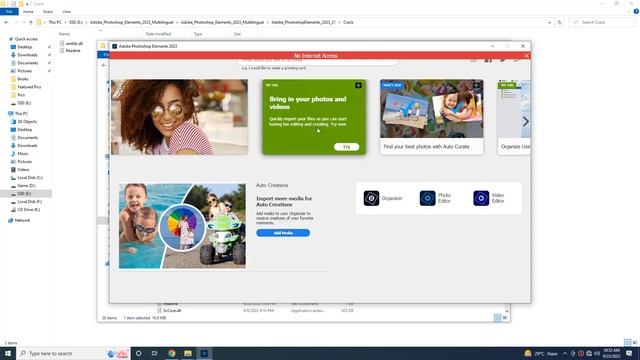This screenshot has height=360, width=640.
Task: Open Downloads under Quick access
Action: (x=27, y=55)
